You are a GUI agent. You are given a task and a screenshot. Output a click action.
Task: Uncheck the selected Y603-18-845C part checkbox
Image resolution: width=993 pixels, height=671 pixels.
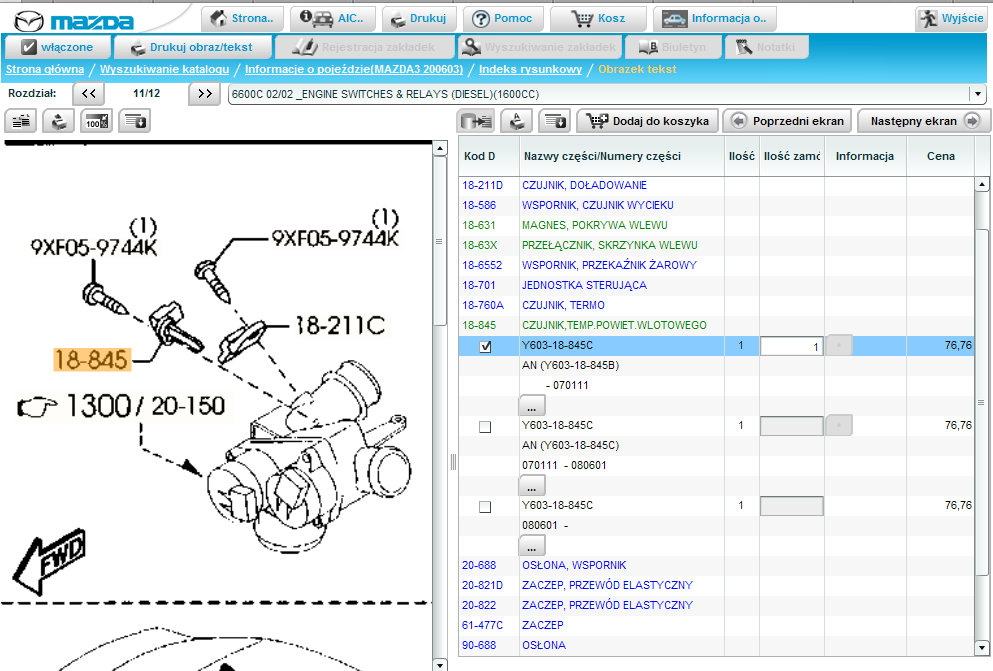tap(485, 346)
